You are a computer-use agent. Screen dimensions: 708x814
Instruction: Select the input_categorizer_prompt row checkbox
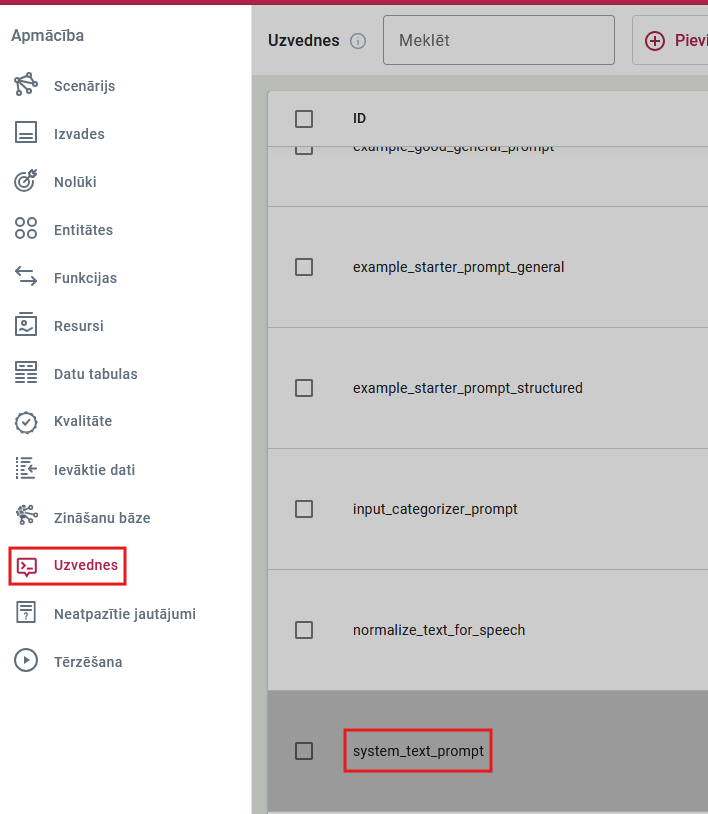304,509
